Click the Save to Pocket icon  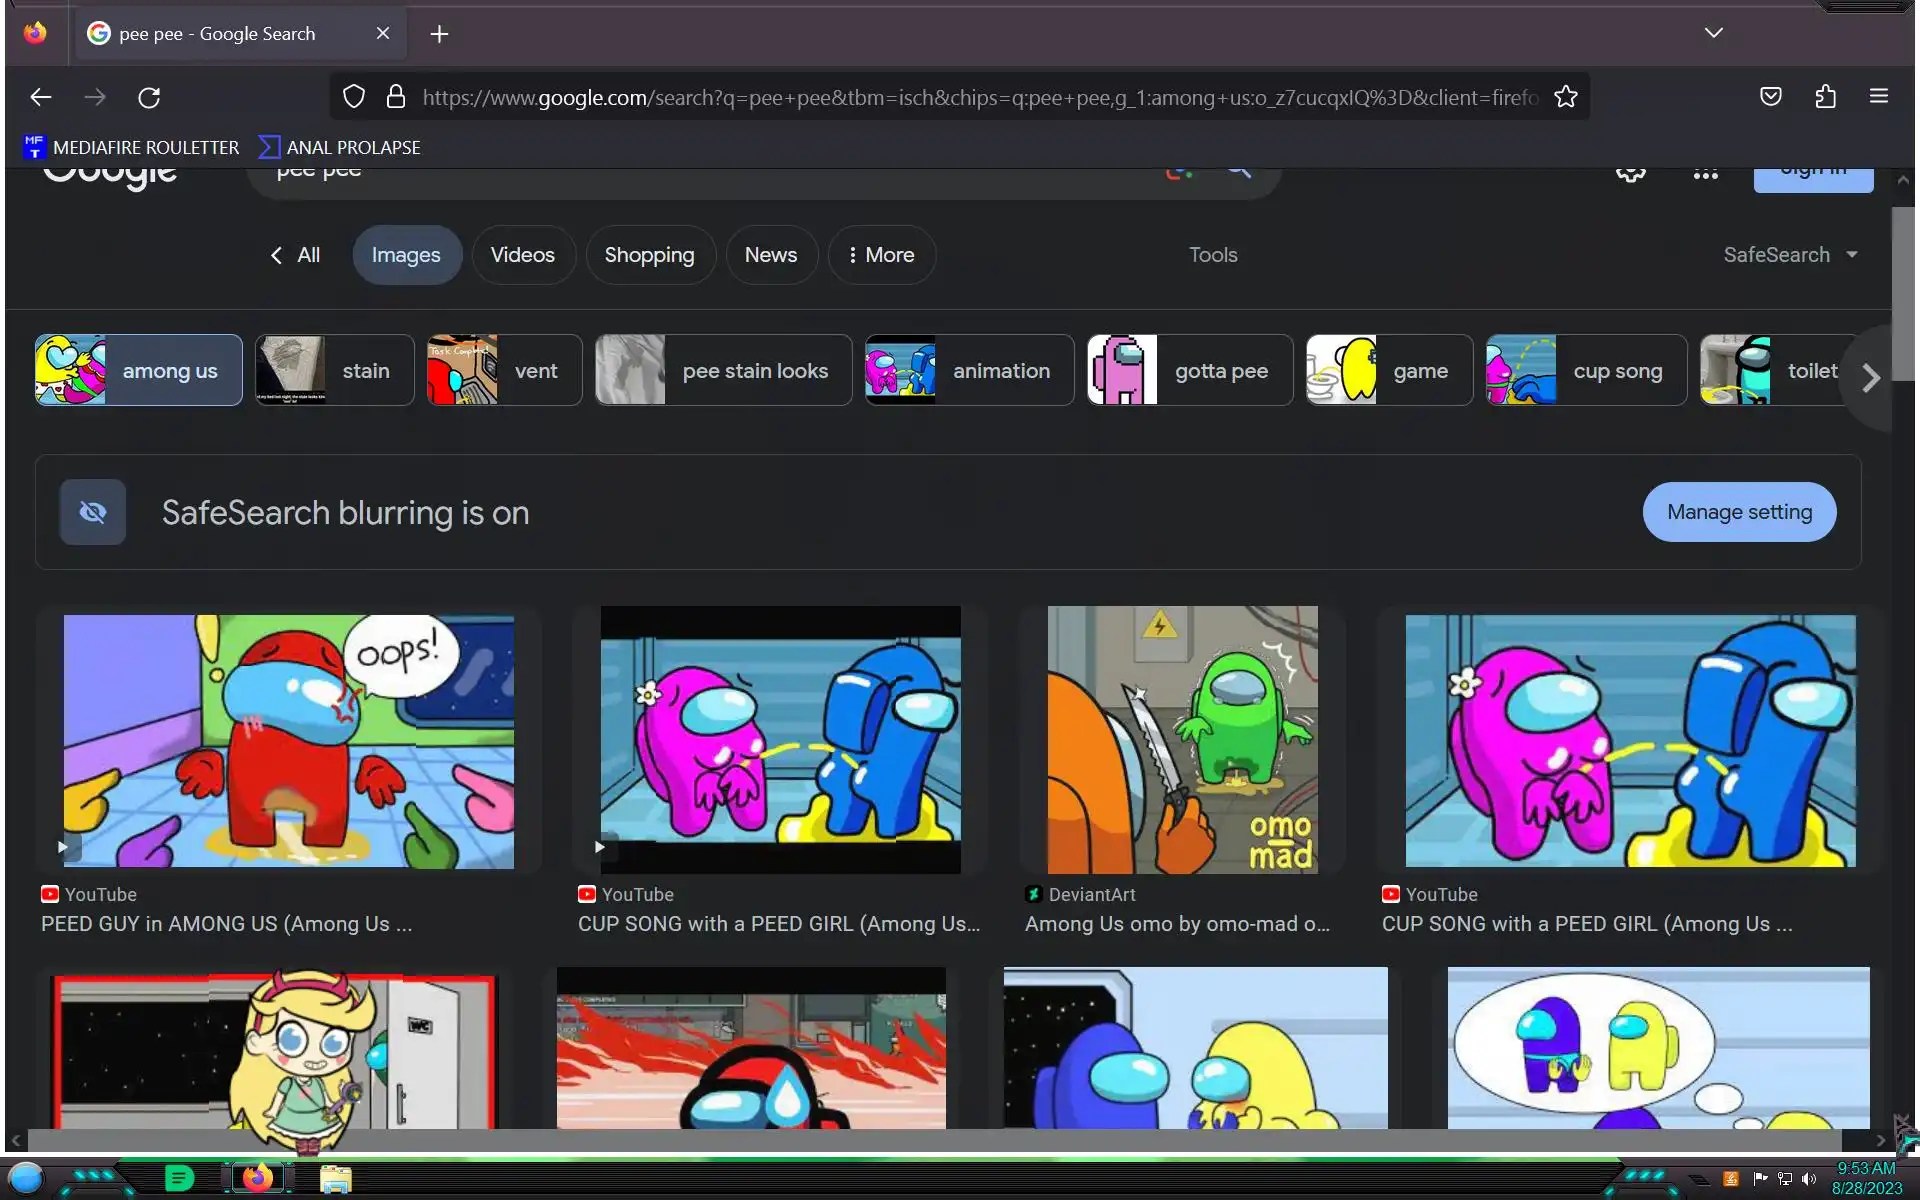1770,97
